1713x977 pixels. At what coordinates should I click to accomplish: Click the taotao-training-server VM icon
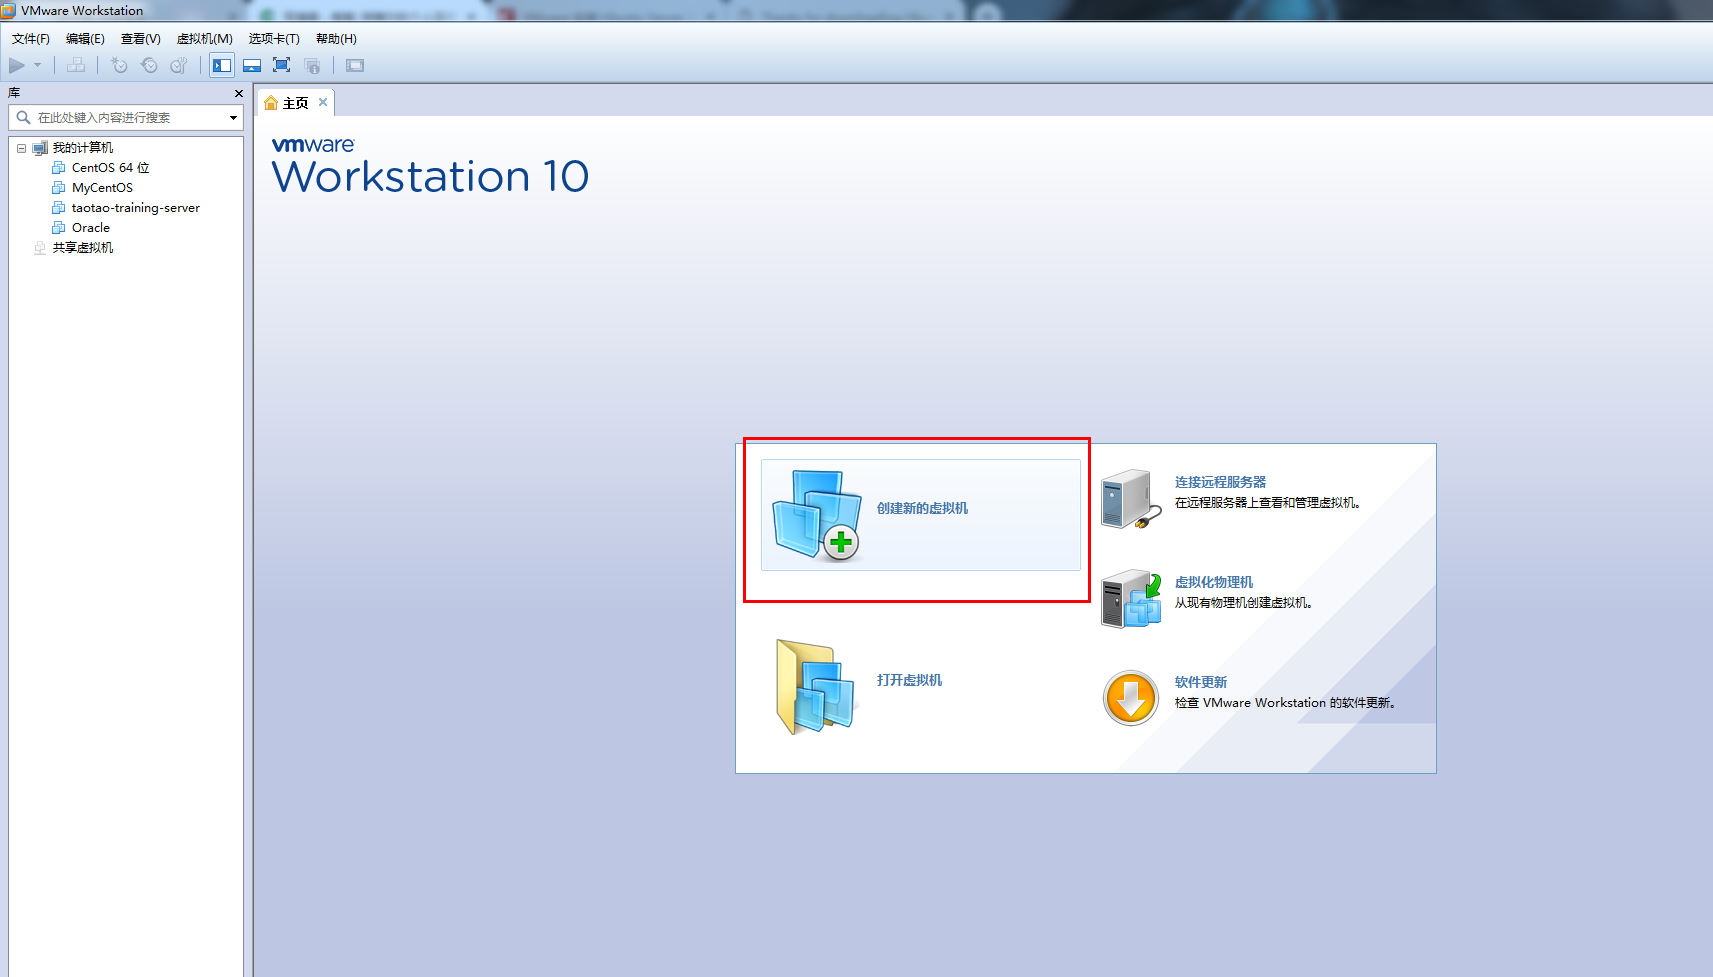(x=59, y=208)
